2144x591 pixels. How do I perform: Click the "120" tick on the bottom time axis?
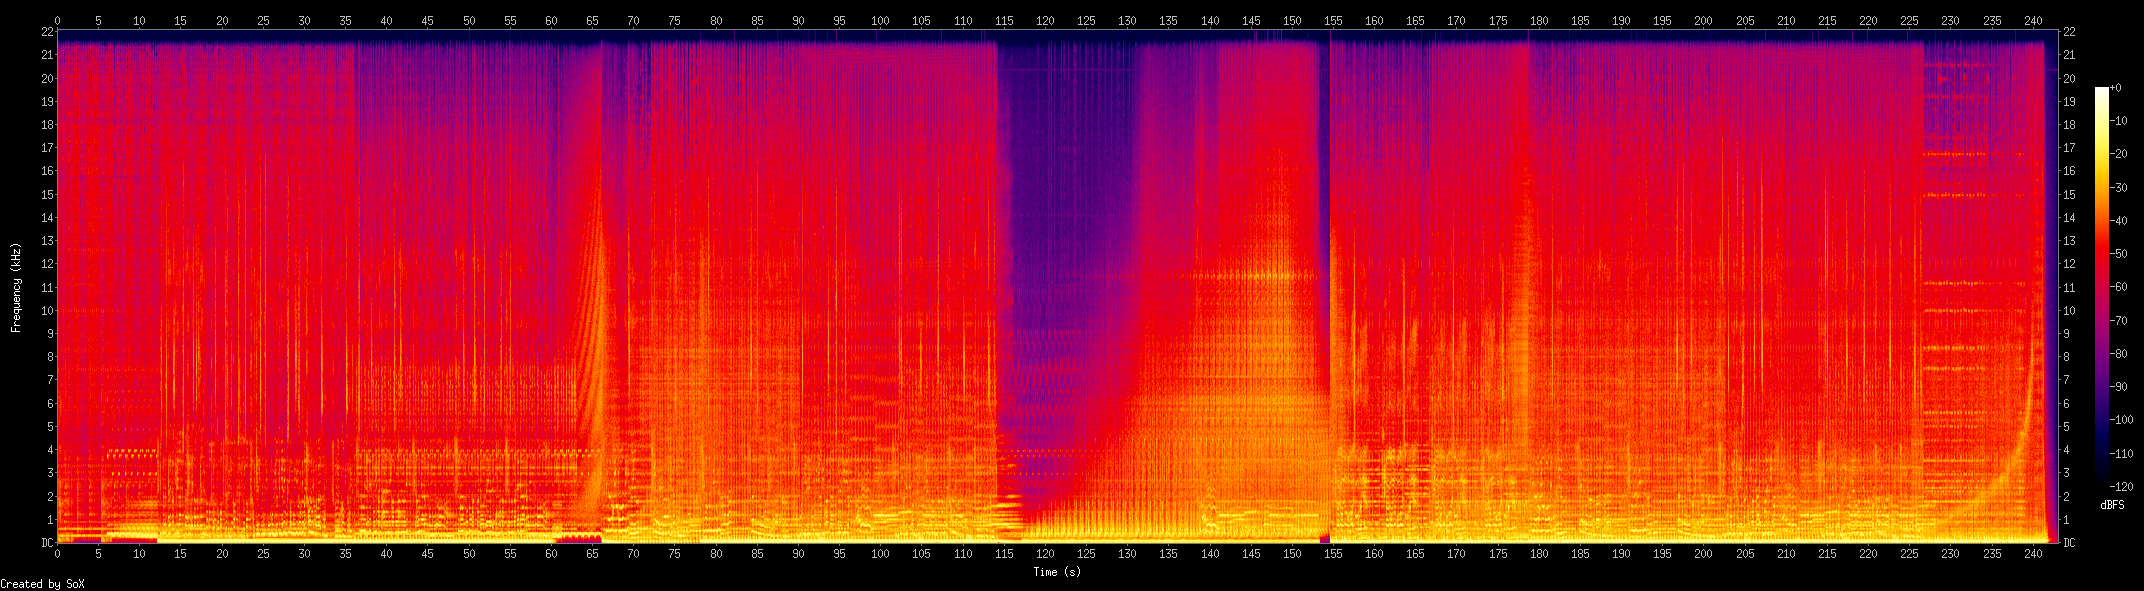pyautogui.click(x=1045, y=554)
